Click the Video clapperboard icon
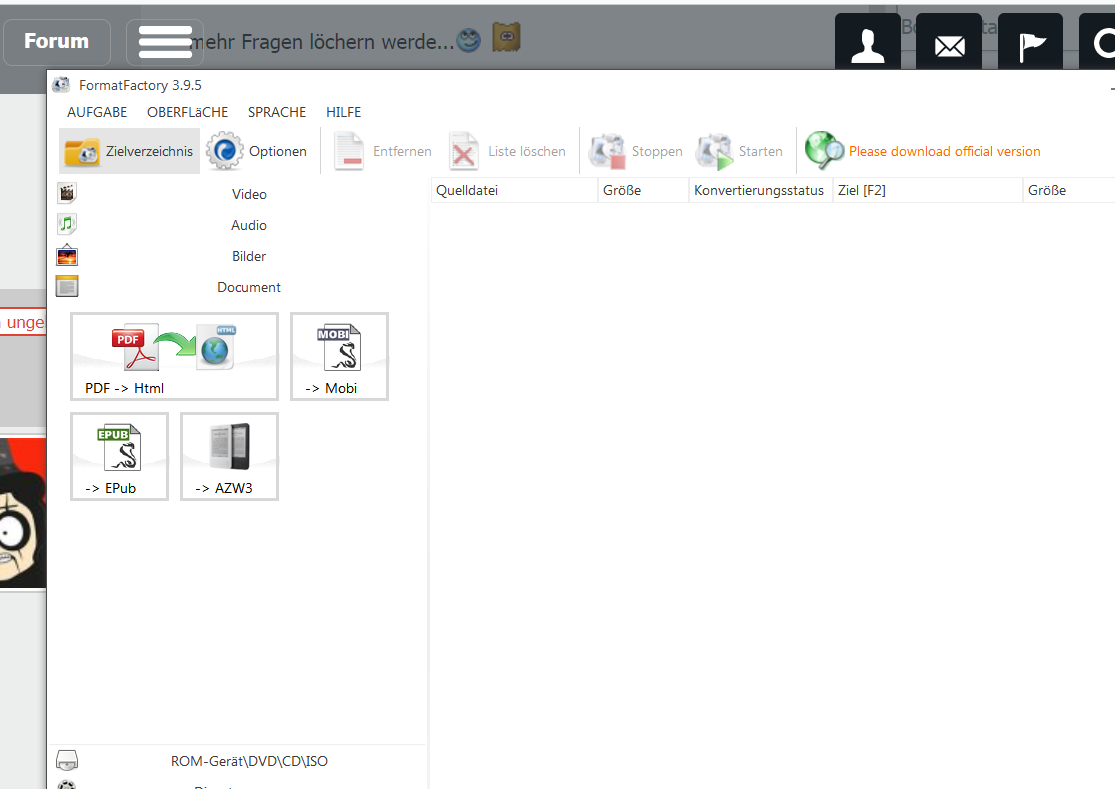The height and width of the screenshot is (789, 1115). click(67, 193)
